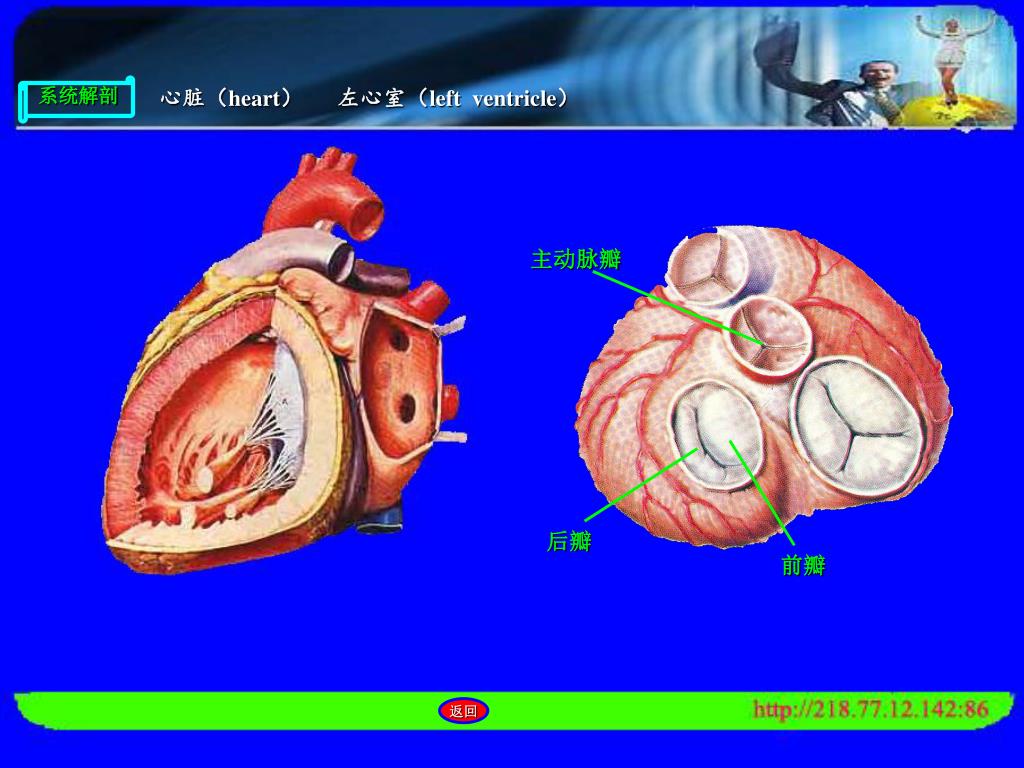Click the 系统解剖 button in the header
The width and height of the screenshot is (1024, 768).
click(77, 98)
